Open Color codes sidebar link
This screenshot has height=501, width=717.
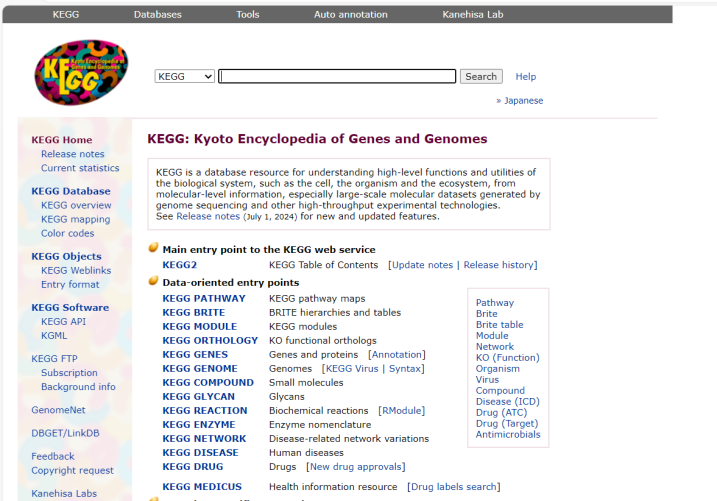[x=68, y=233]
